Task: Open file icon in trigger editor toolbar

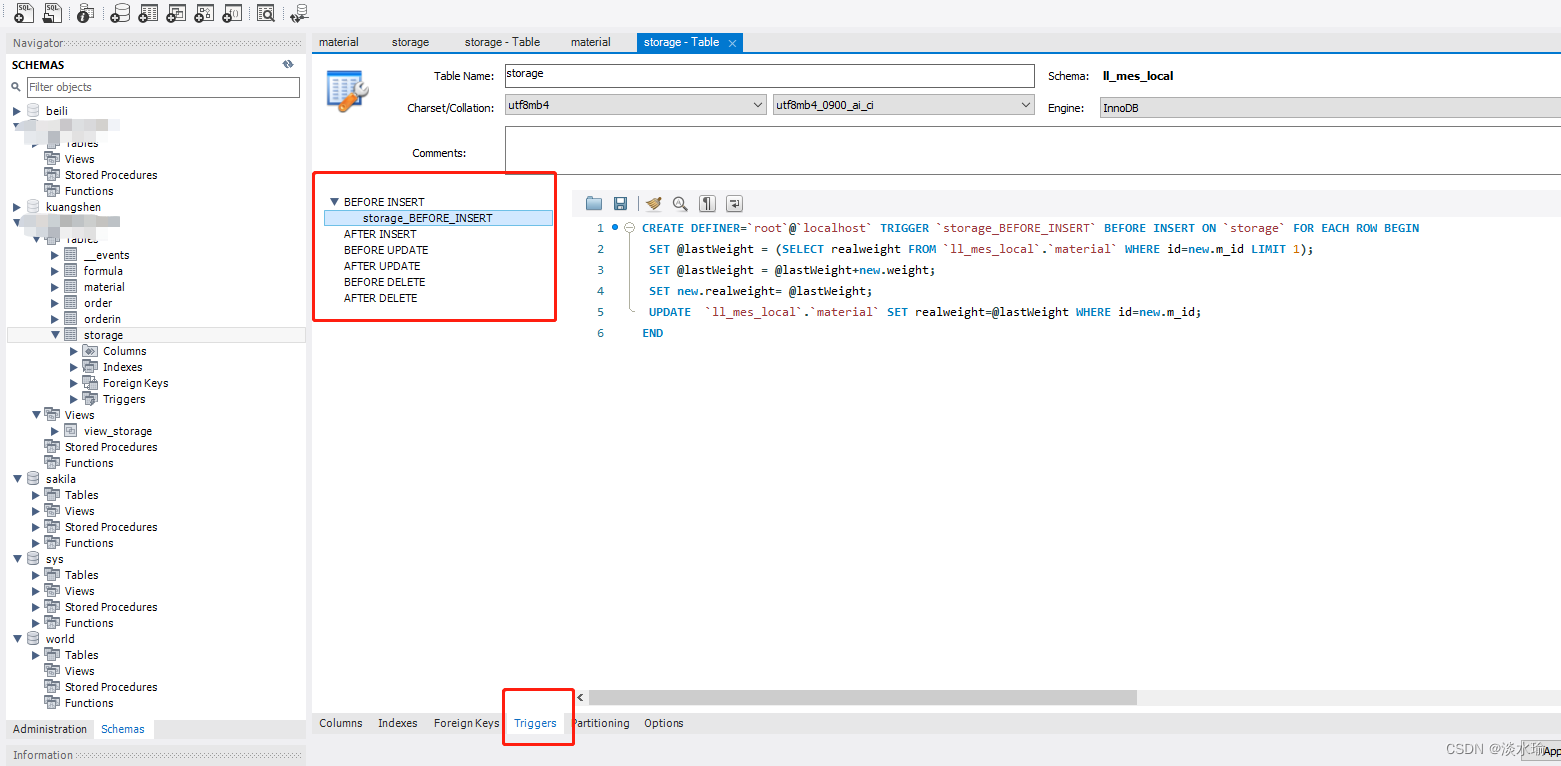Action: coord(594,203)
